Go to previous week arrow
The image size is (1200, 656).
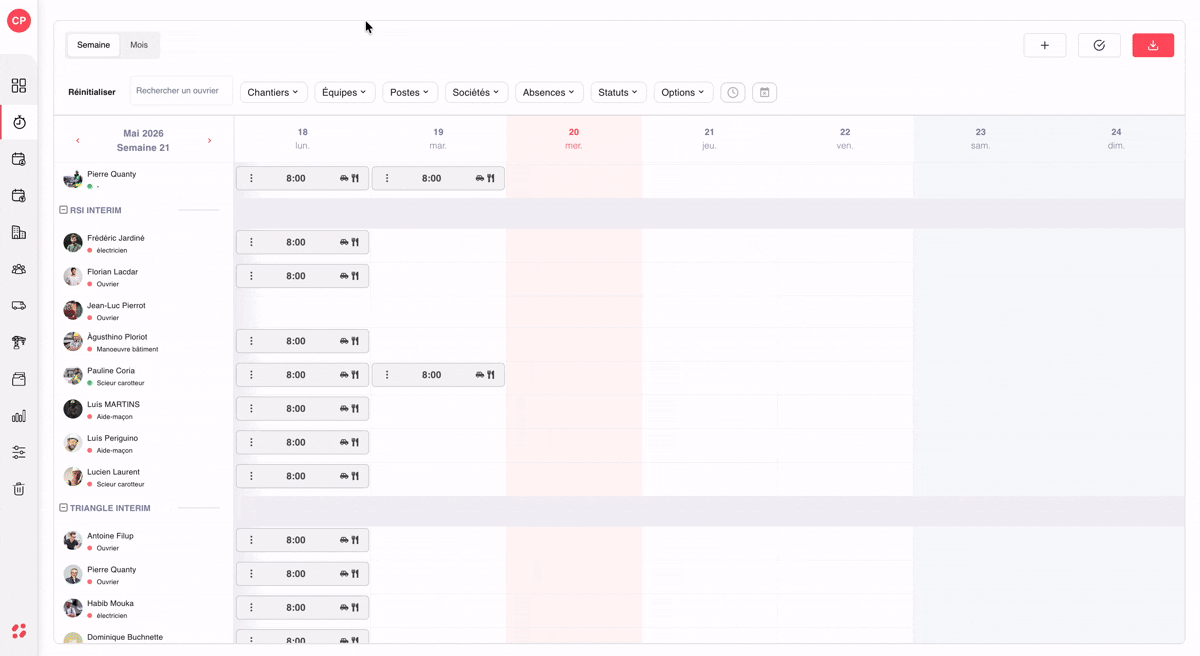[78, 141]
